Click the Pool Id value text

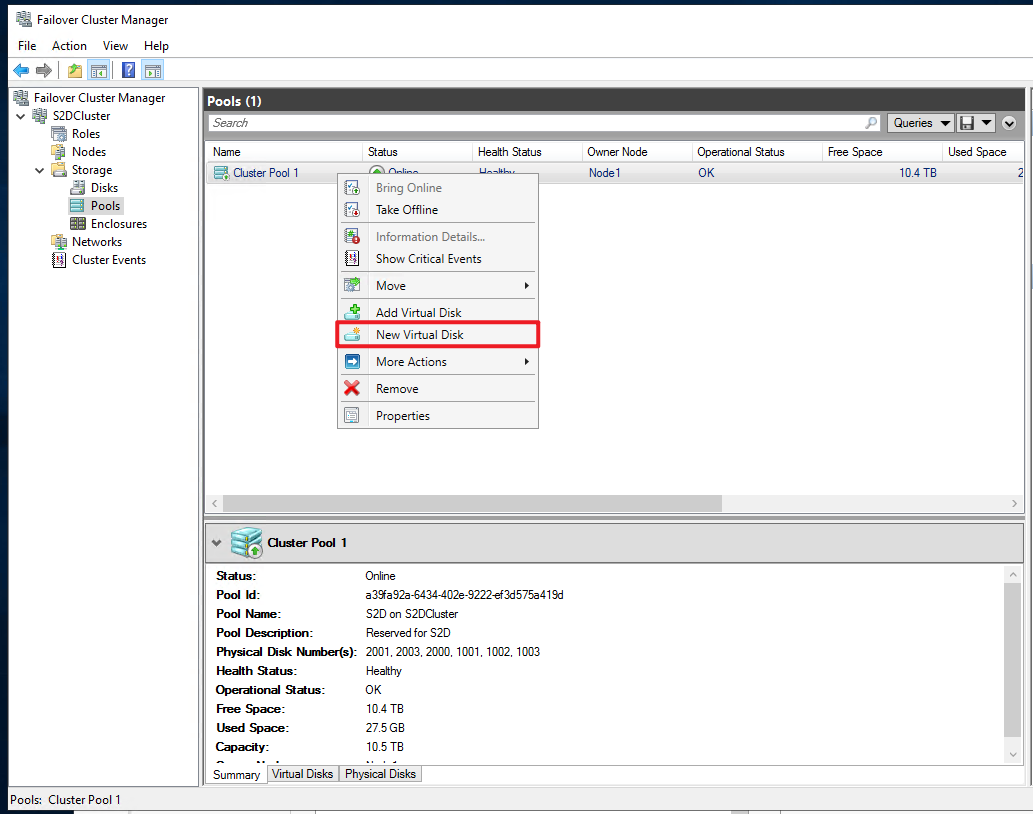click(x=464, y=595)
